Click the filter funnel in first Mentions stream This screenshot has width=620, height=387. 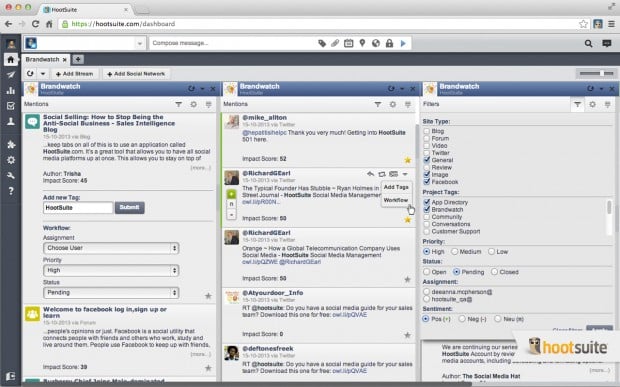179,104
